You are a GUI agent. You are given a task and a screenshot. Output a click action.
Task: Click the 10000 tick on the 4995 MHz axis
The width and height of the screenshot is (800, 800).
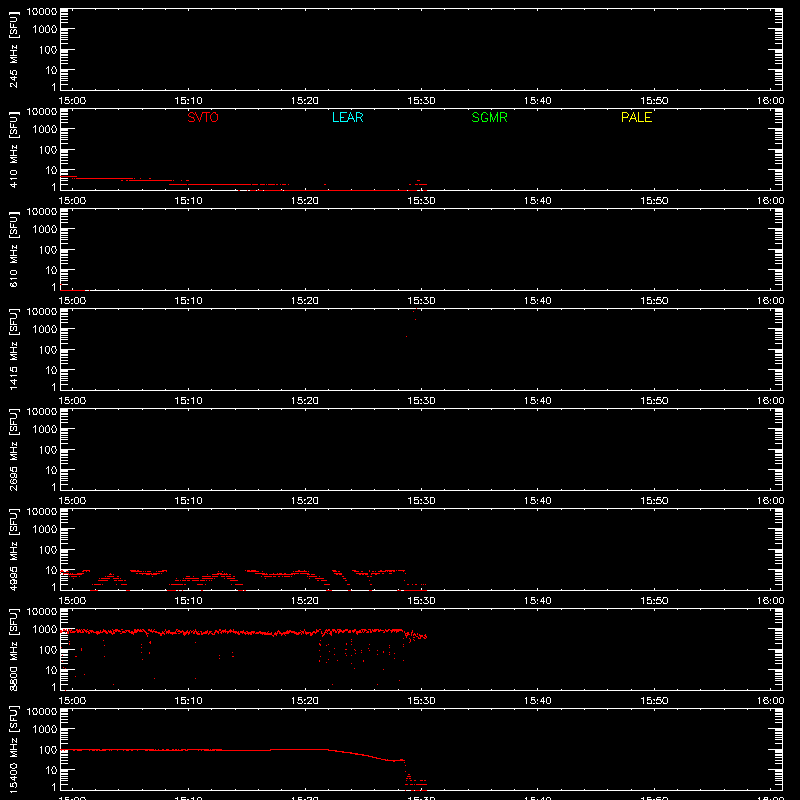pyautogui.click(x=42, y=512)
